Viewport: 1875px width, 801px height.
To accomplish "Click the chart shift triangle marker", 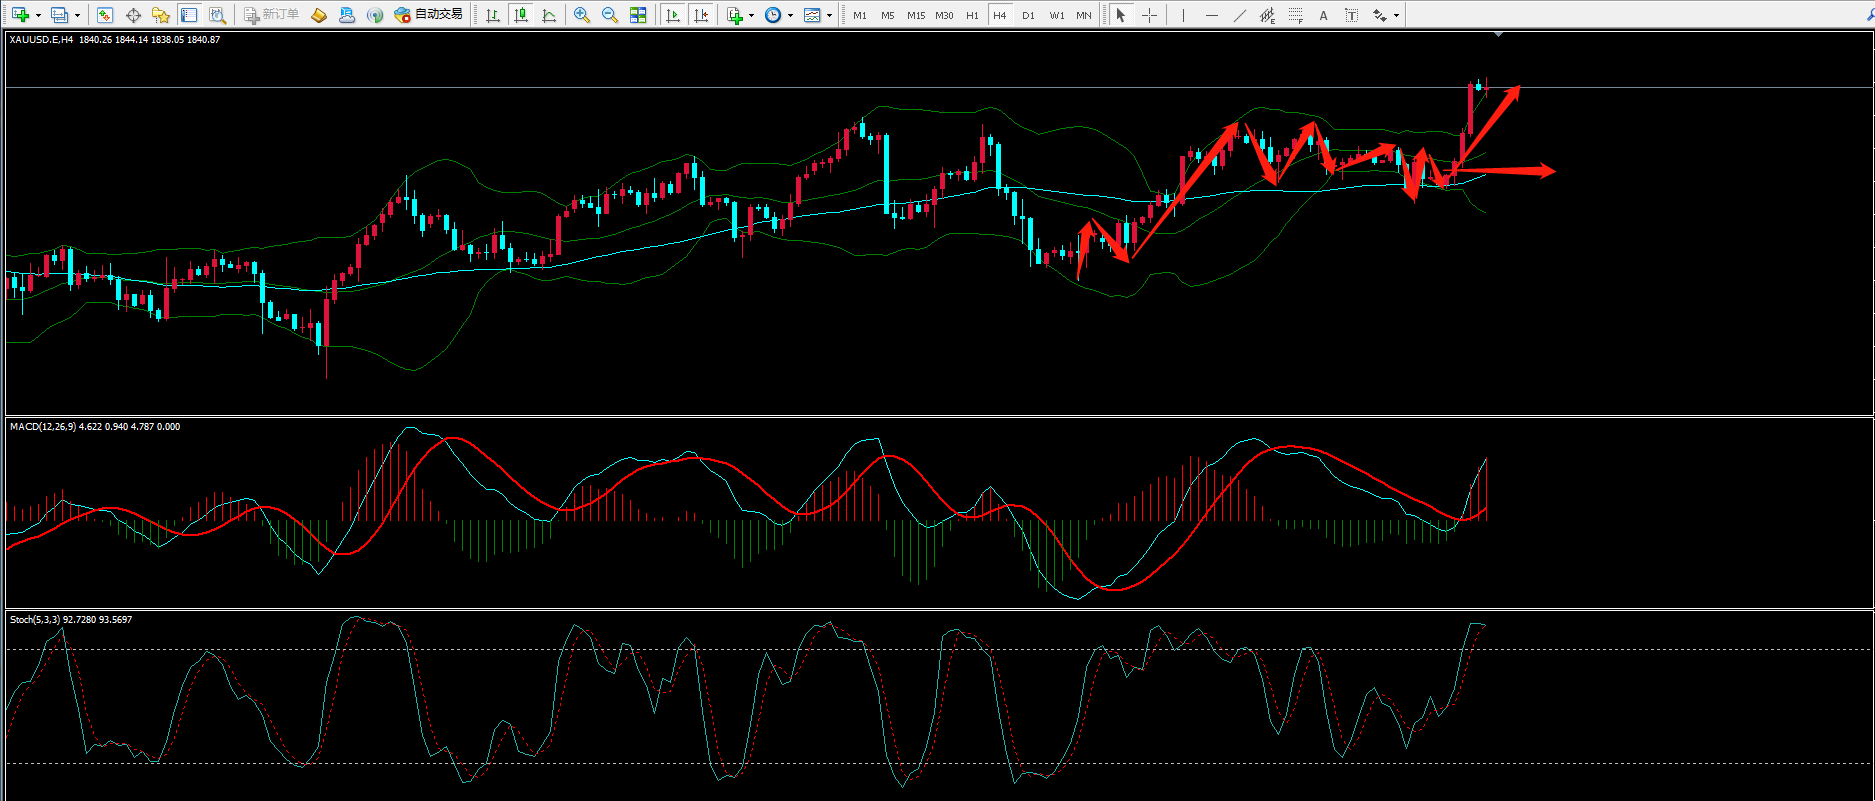I will pos(1498,35).
